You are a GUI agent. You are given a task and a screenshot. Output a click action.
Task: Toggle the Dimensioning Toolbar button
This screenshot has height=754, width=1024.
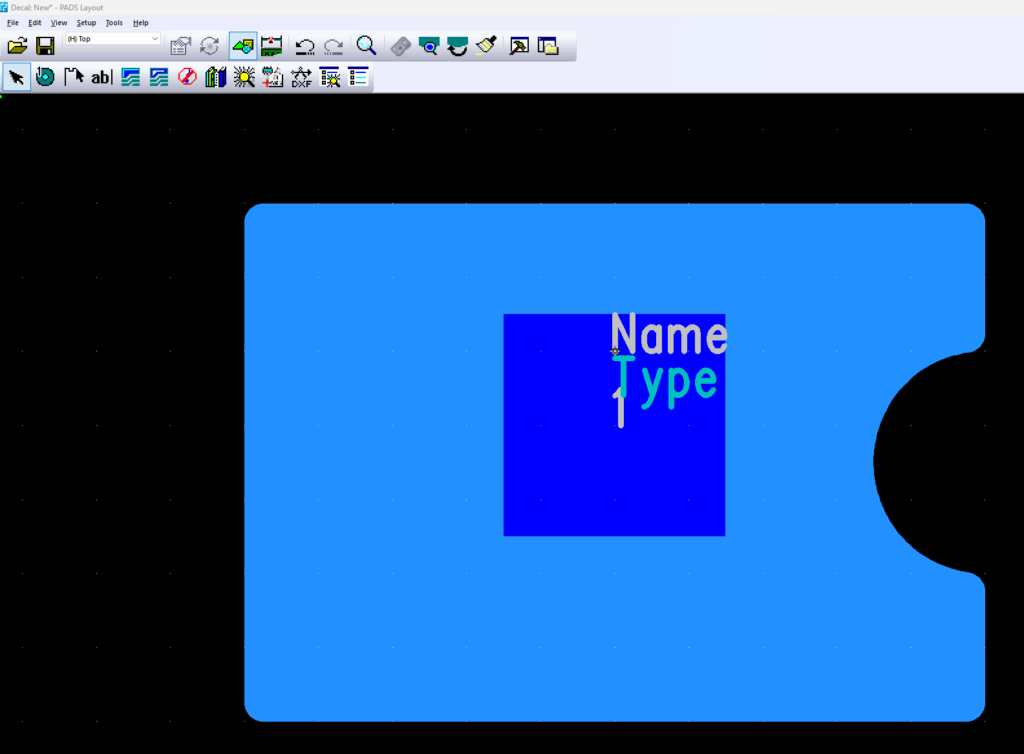271,46
